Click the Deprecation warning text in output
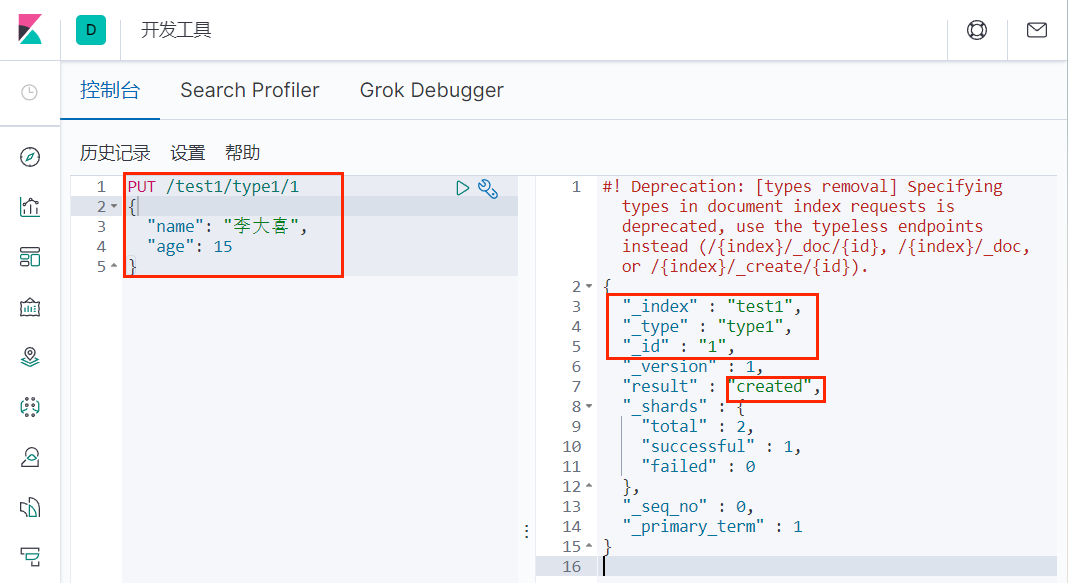 click(816, 226)
